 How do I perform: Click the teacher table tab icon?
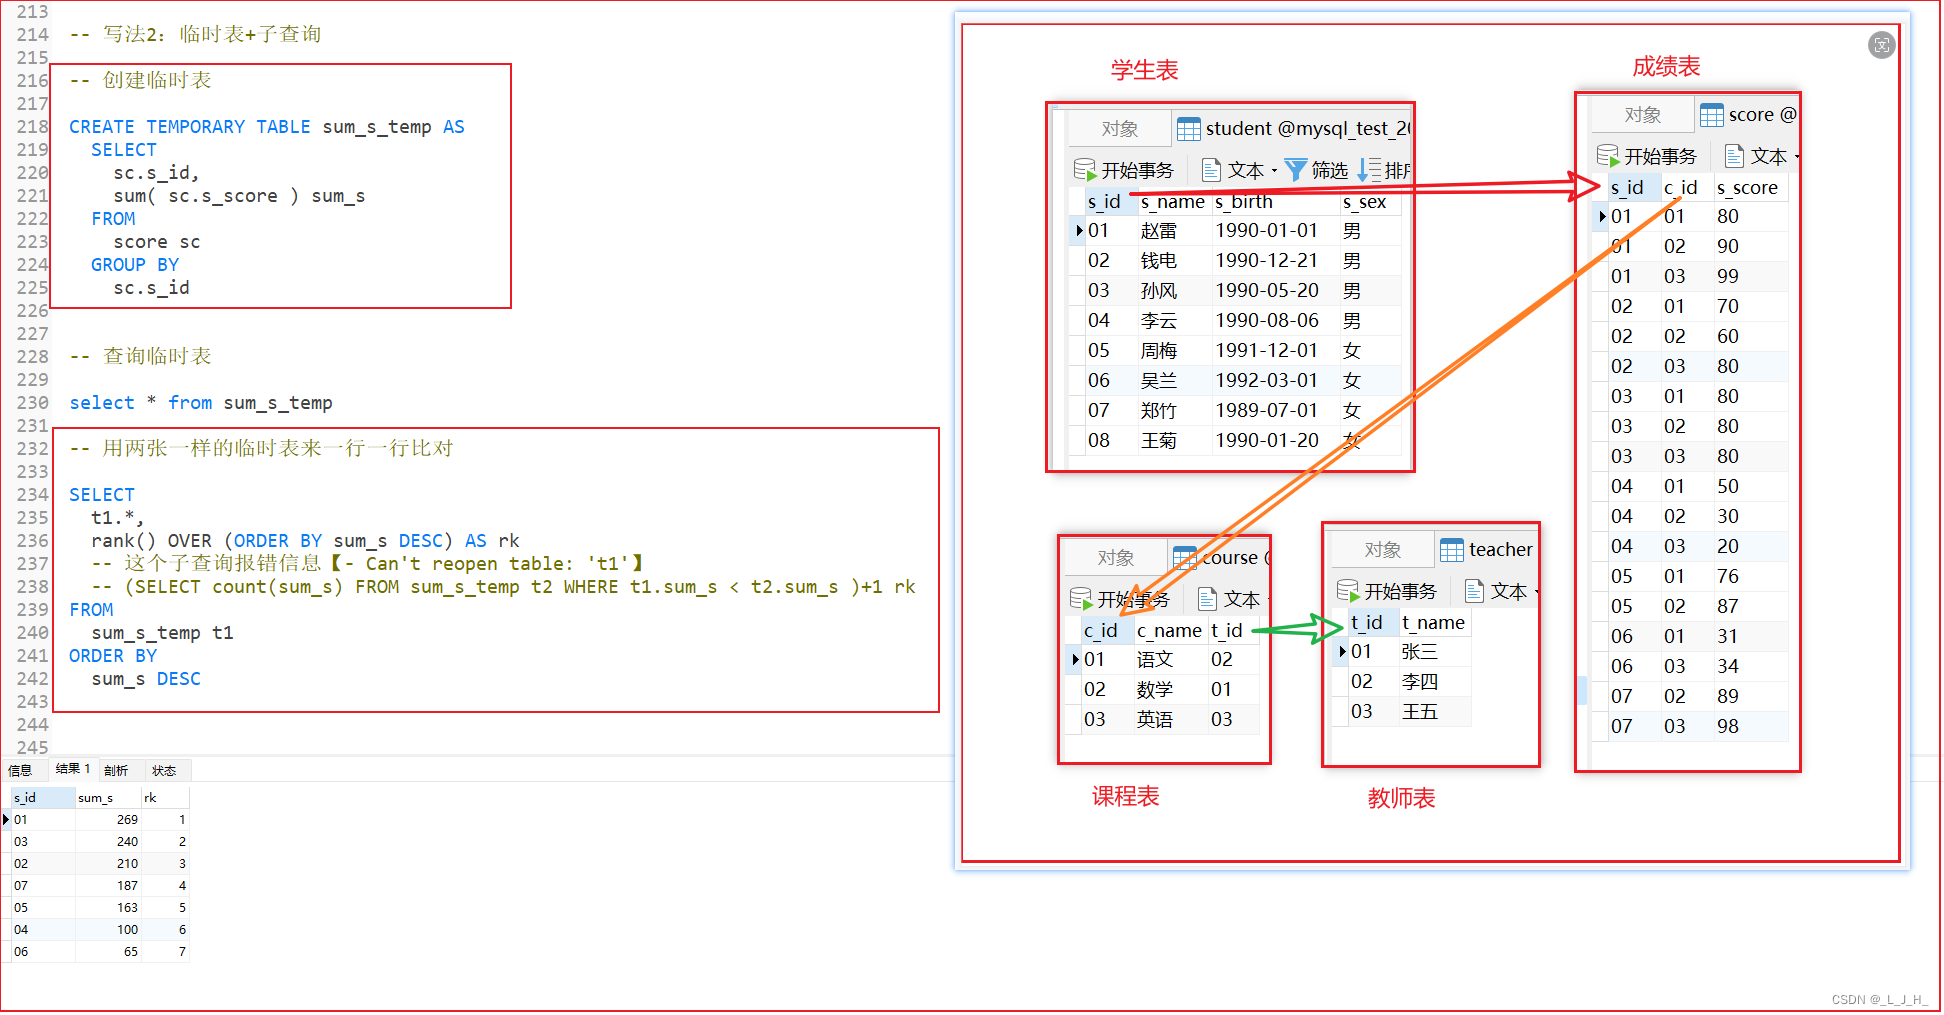1451,550
